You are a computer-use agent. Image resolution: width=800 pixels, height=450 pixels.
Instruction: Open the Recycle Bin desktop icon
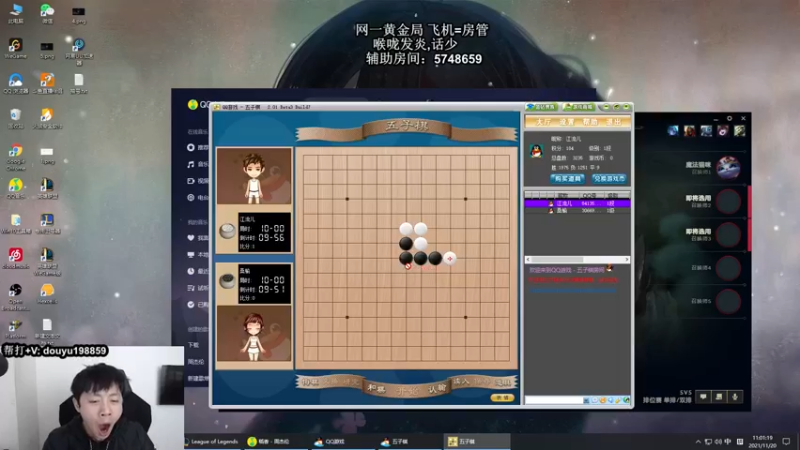15,118
